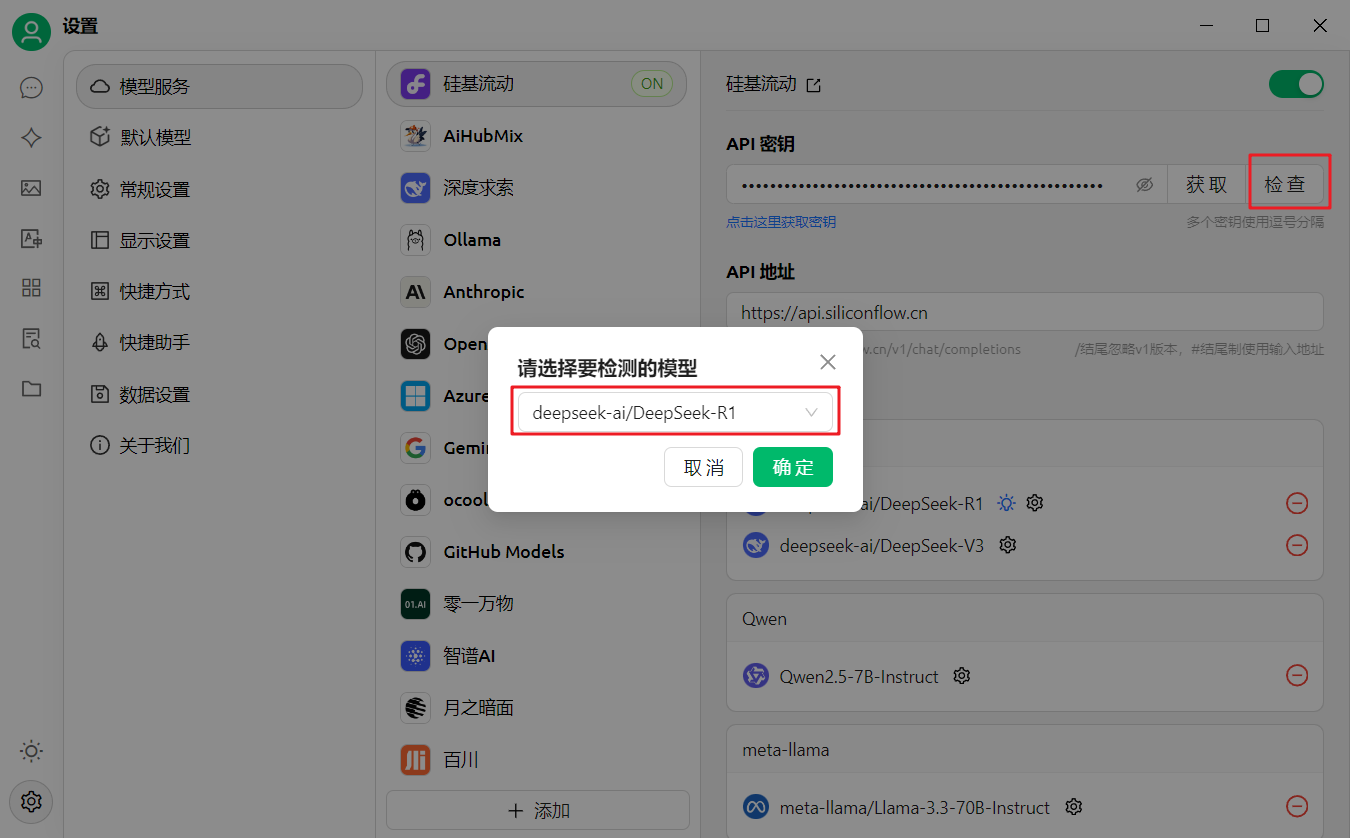Click the meta-llama/Llama-3.3-70B-Instruct model name

click(x=915, y=807)
